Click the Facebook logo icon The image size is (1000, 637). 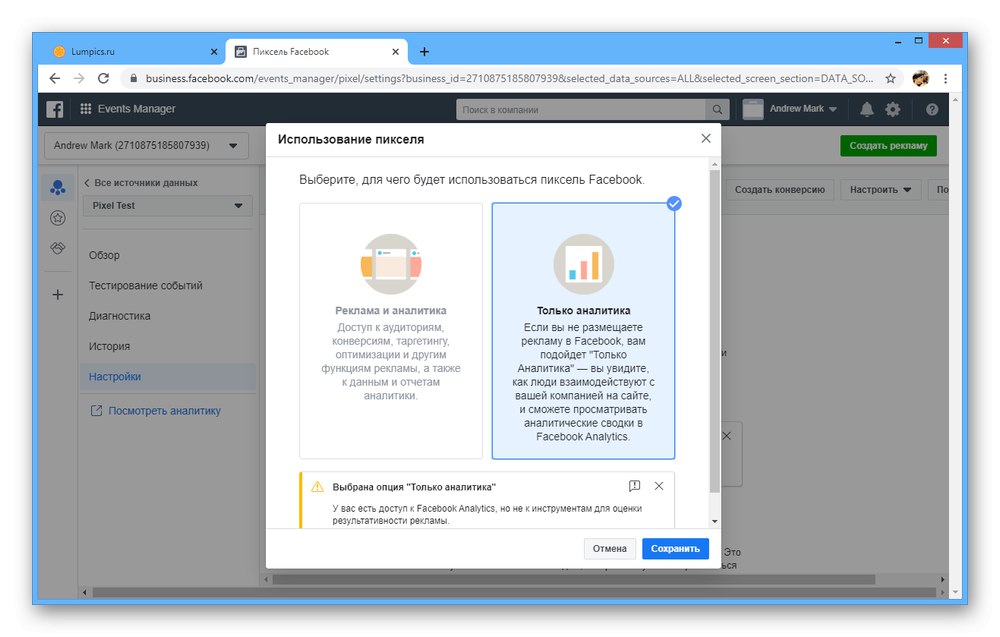[55, 109]
